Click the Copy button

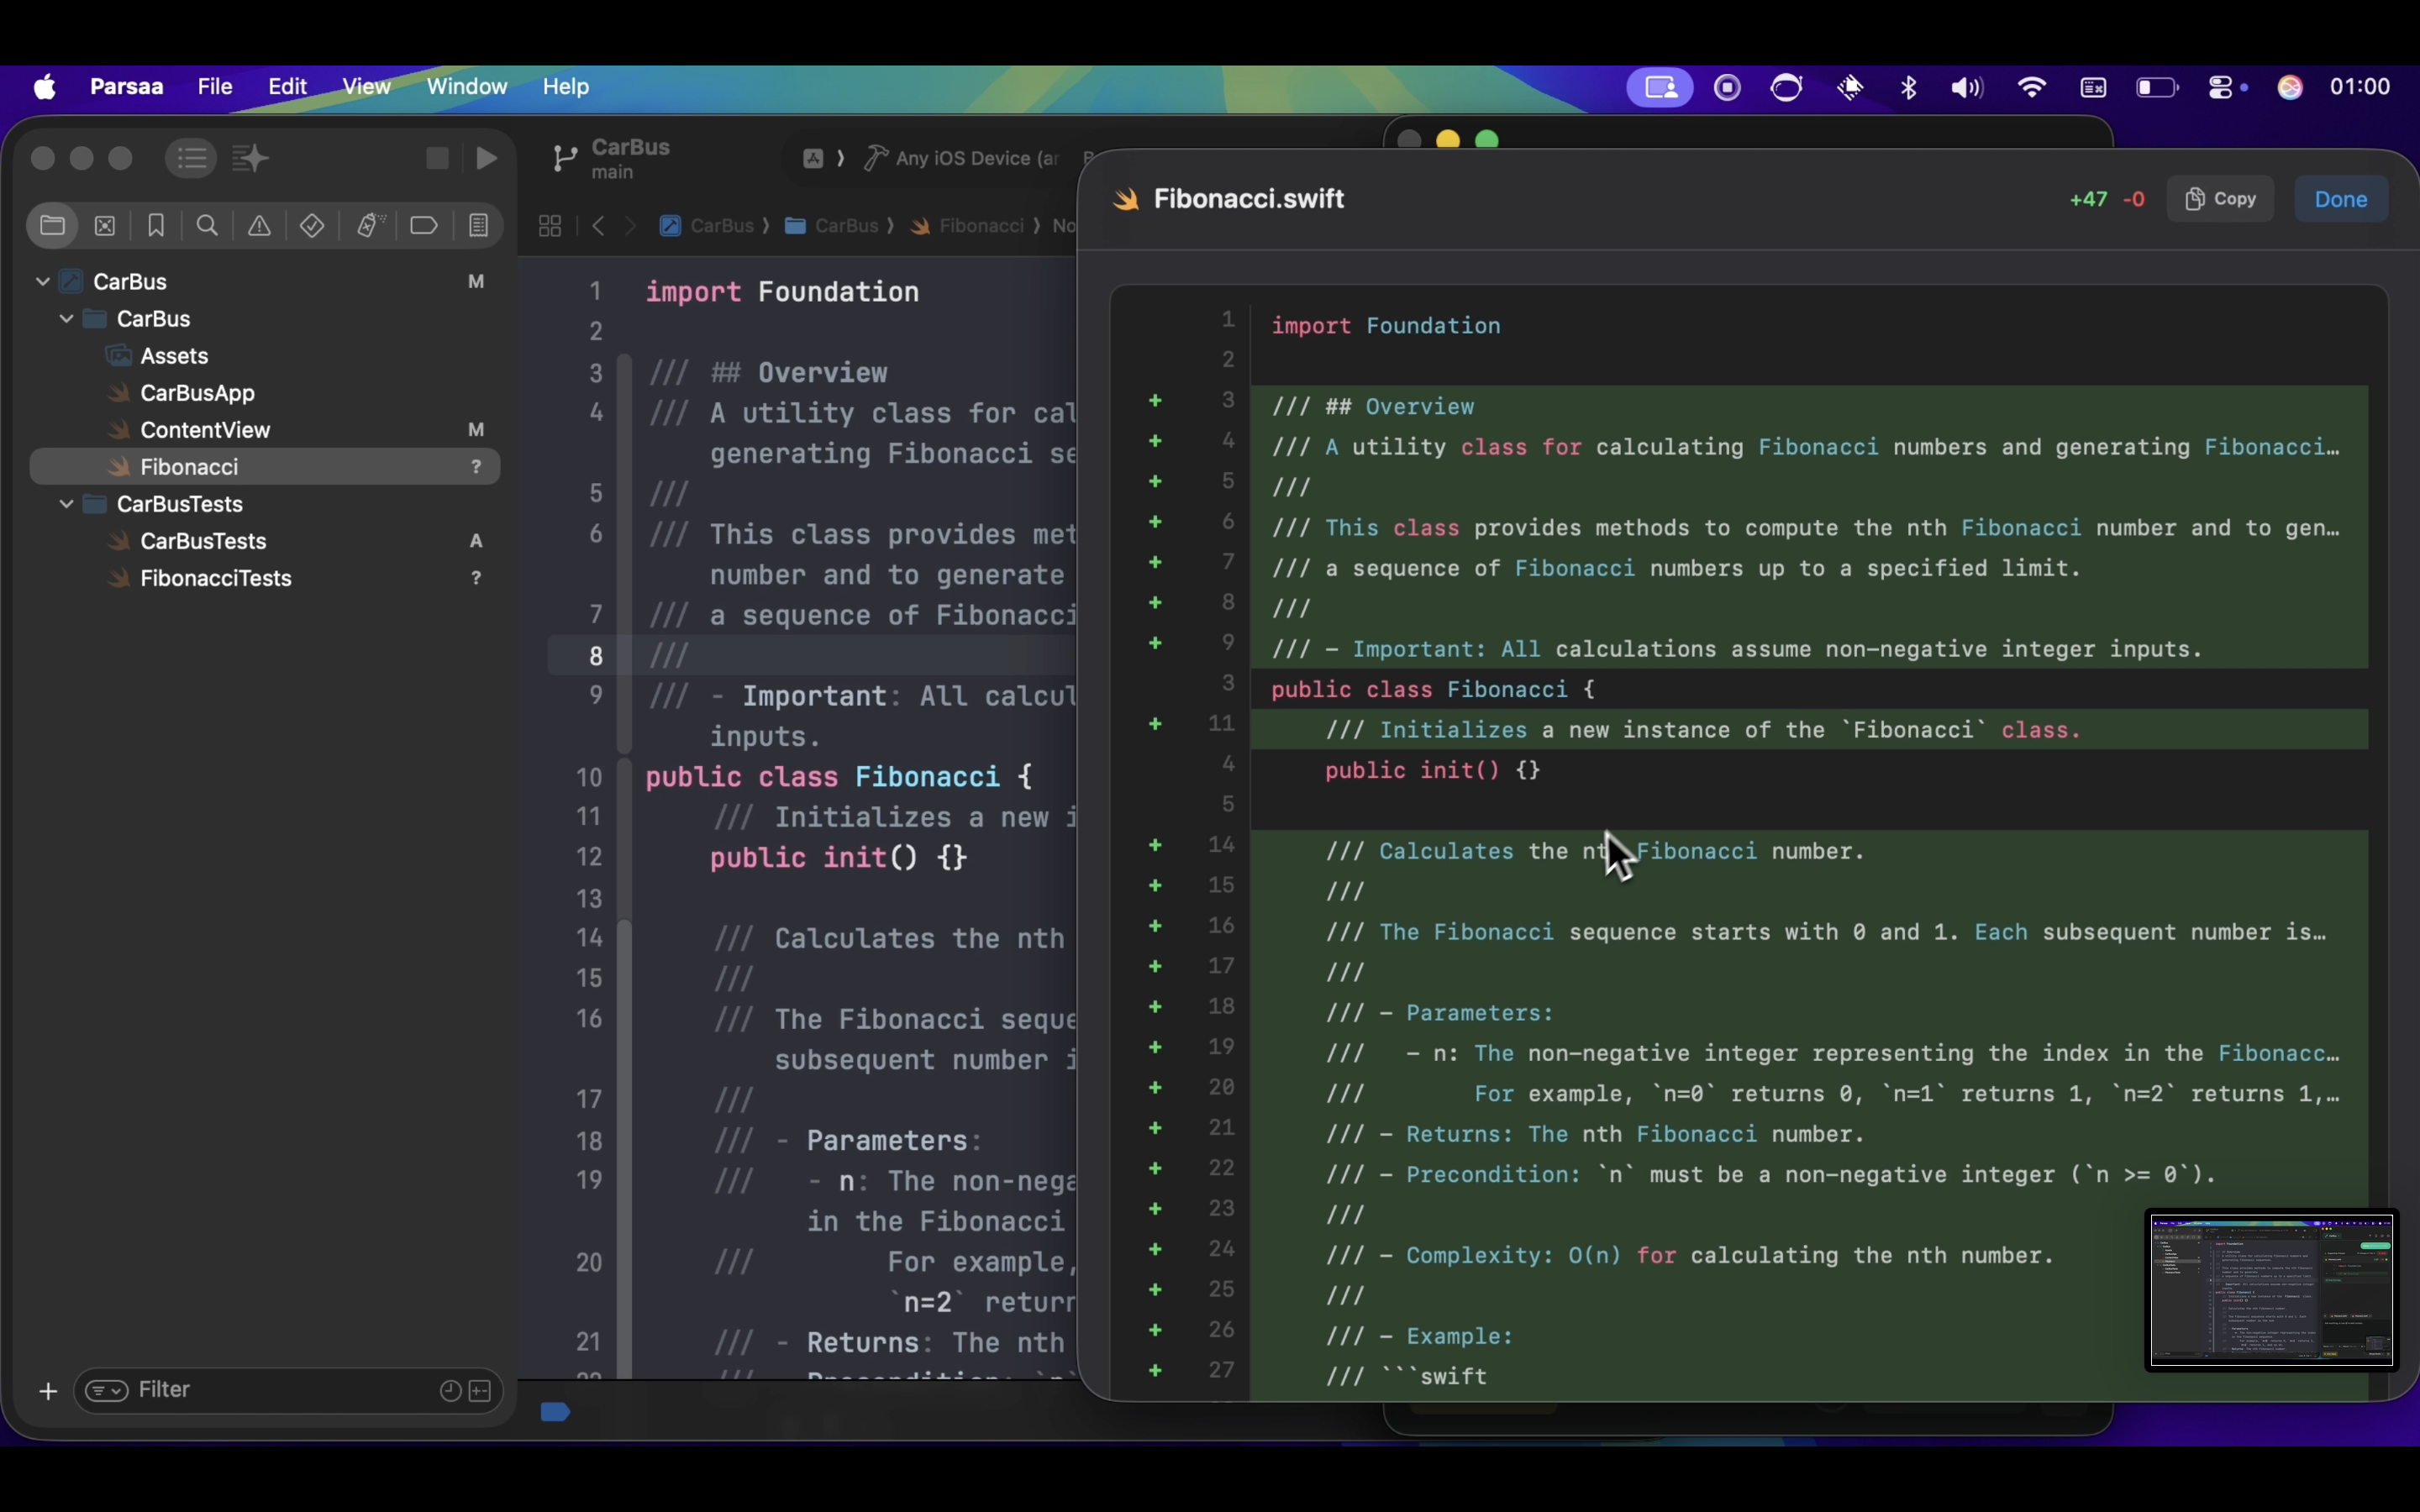pos(2221,199)
